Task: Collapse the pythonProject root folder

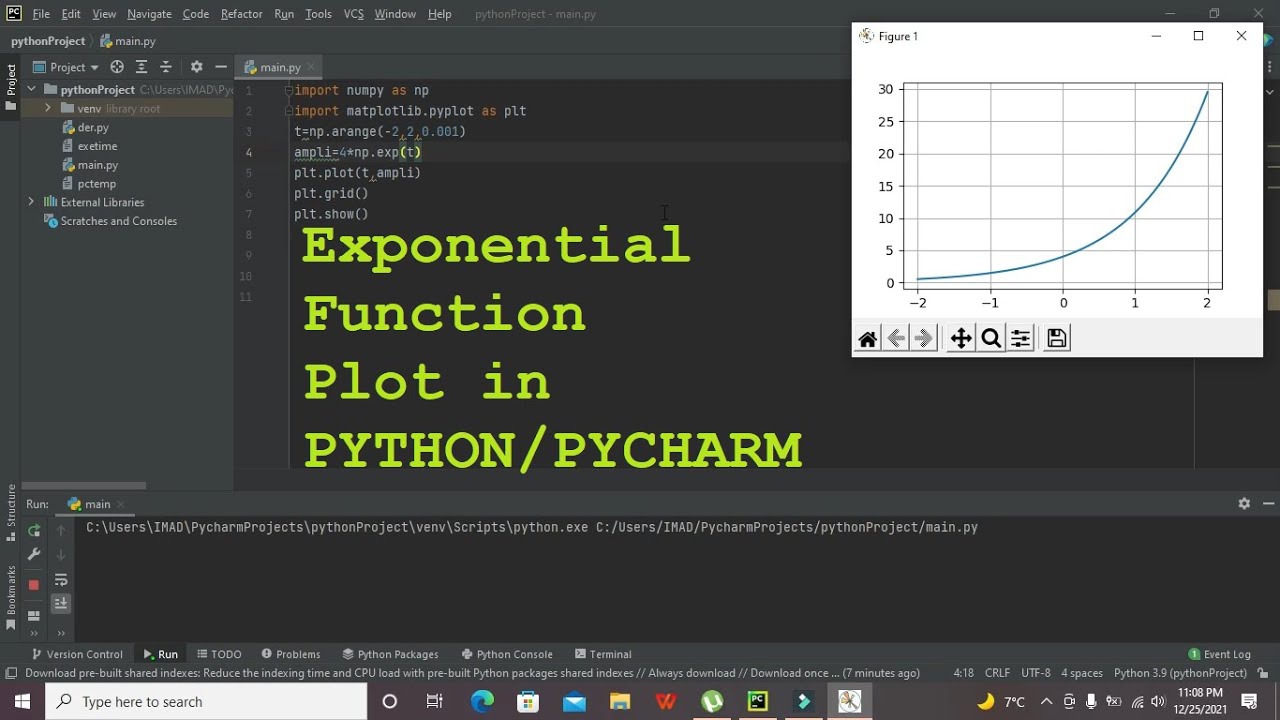Action: coord(32,90)
